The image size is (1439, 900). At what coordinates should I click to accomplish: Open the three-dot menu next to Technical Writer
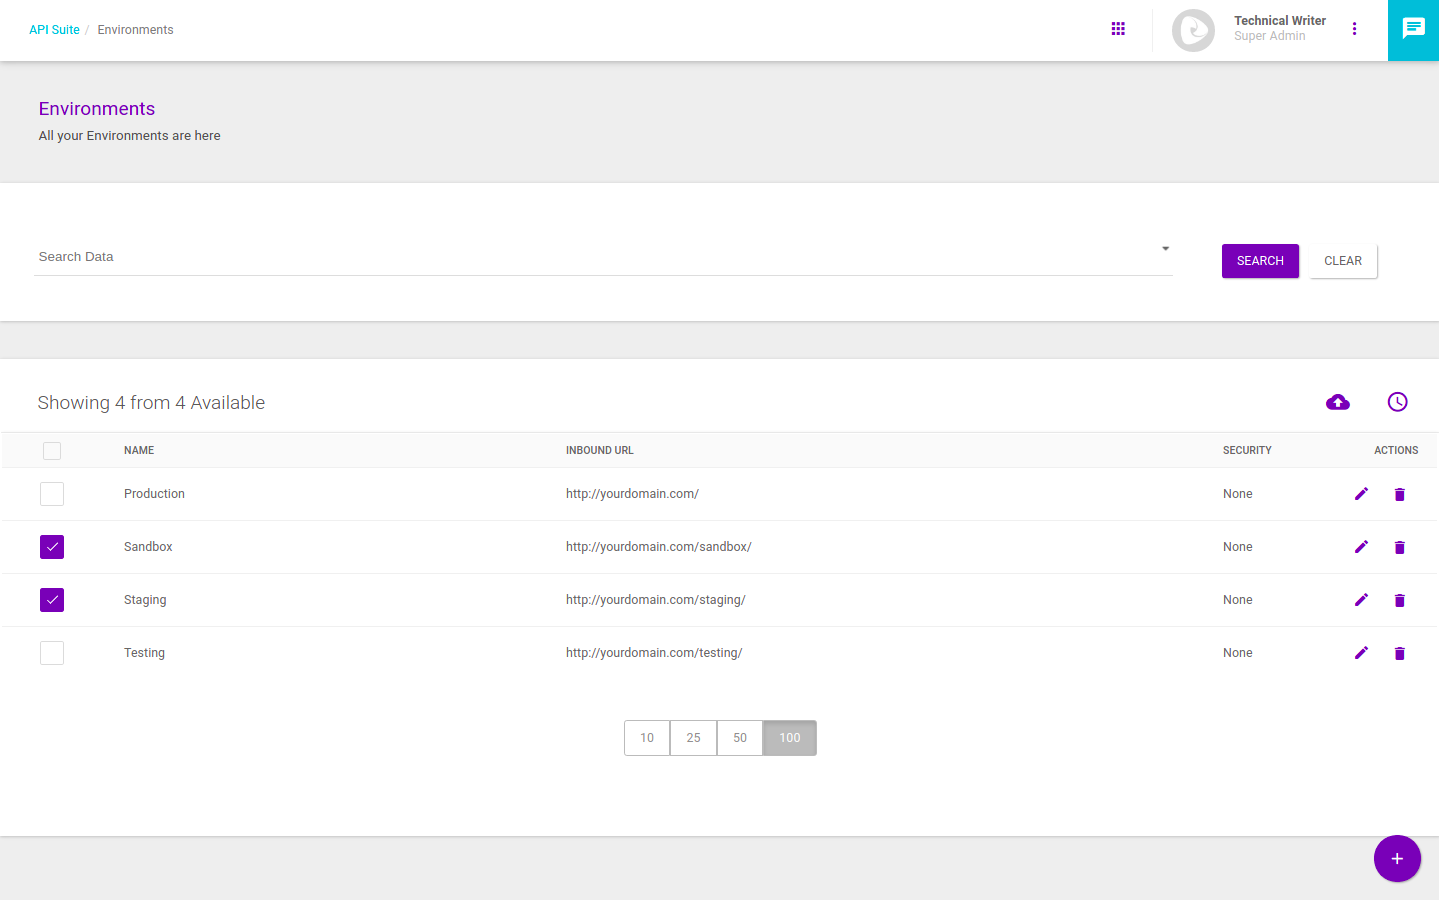(x=1355, y=28)
